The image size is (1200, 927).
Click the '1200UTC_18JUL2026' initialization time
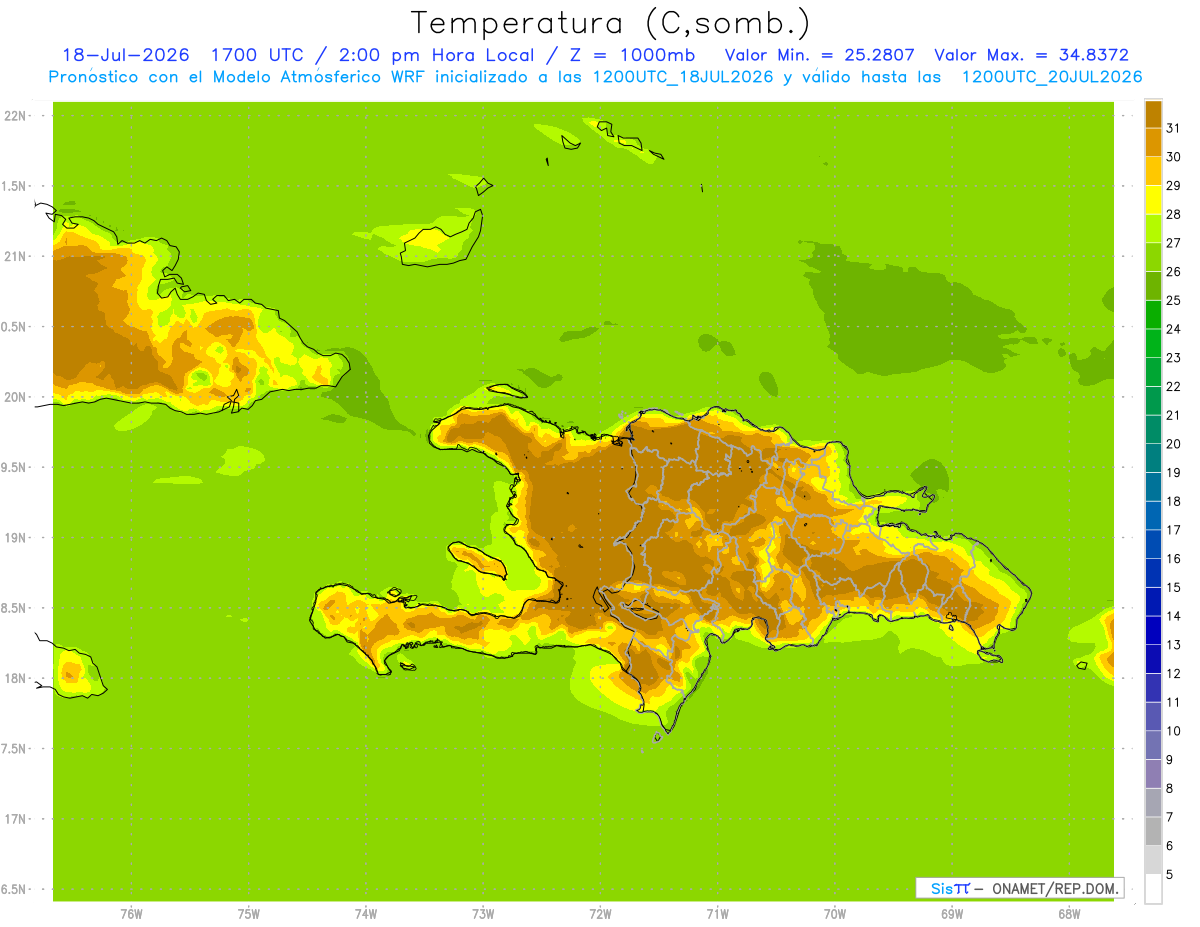pos(682,77)
